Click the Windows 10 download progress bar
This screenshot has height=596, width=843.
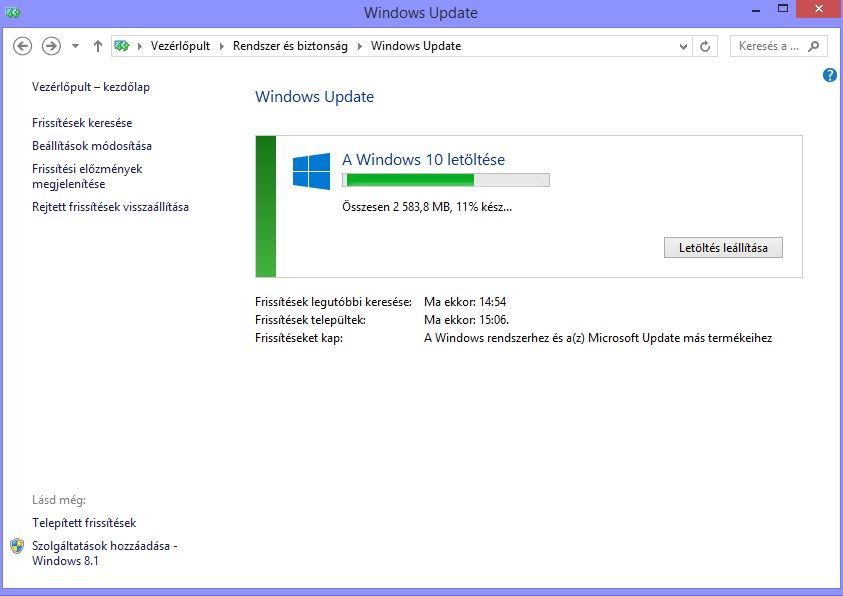pos(446,180)
